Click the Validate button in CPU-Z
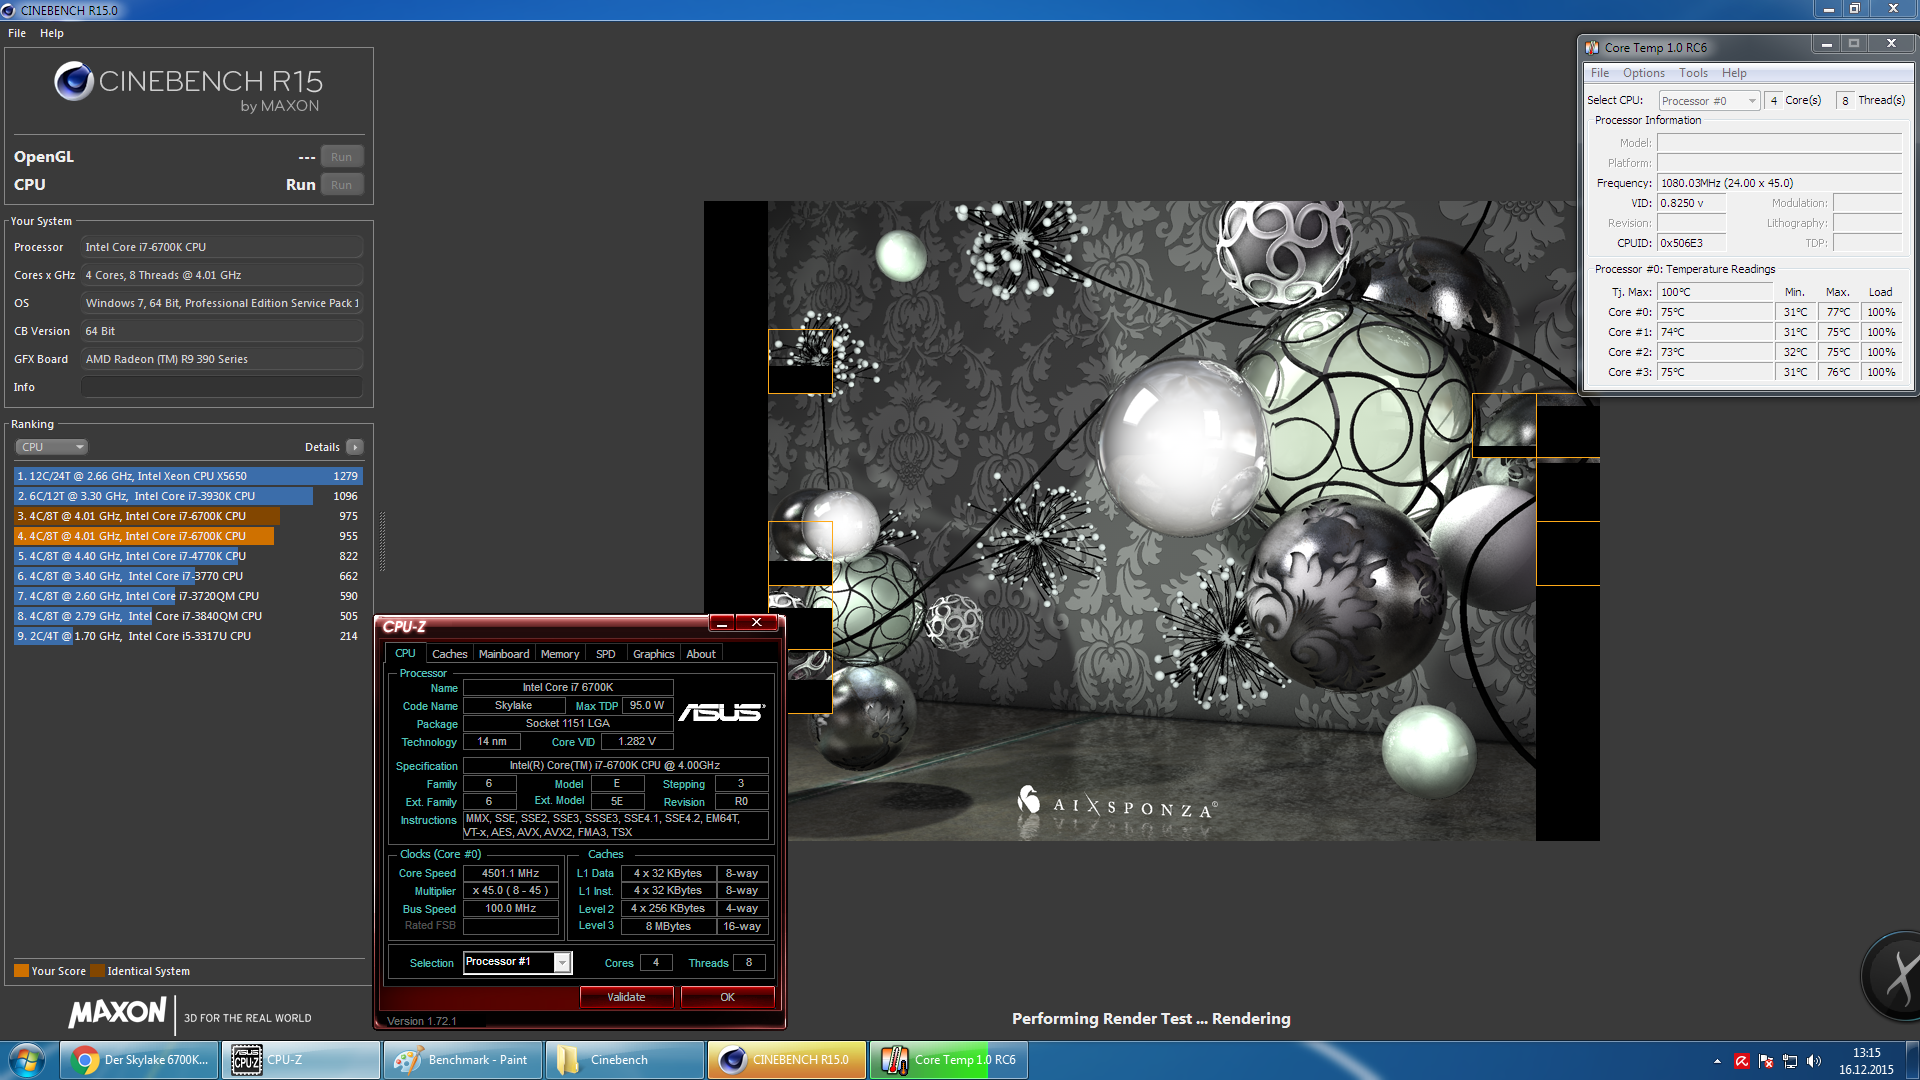Screen dimensions: 1920x1080 point(626,997)
